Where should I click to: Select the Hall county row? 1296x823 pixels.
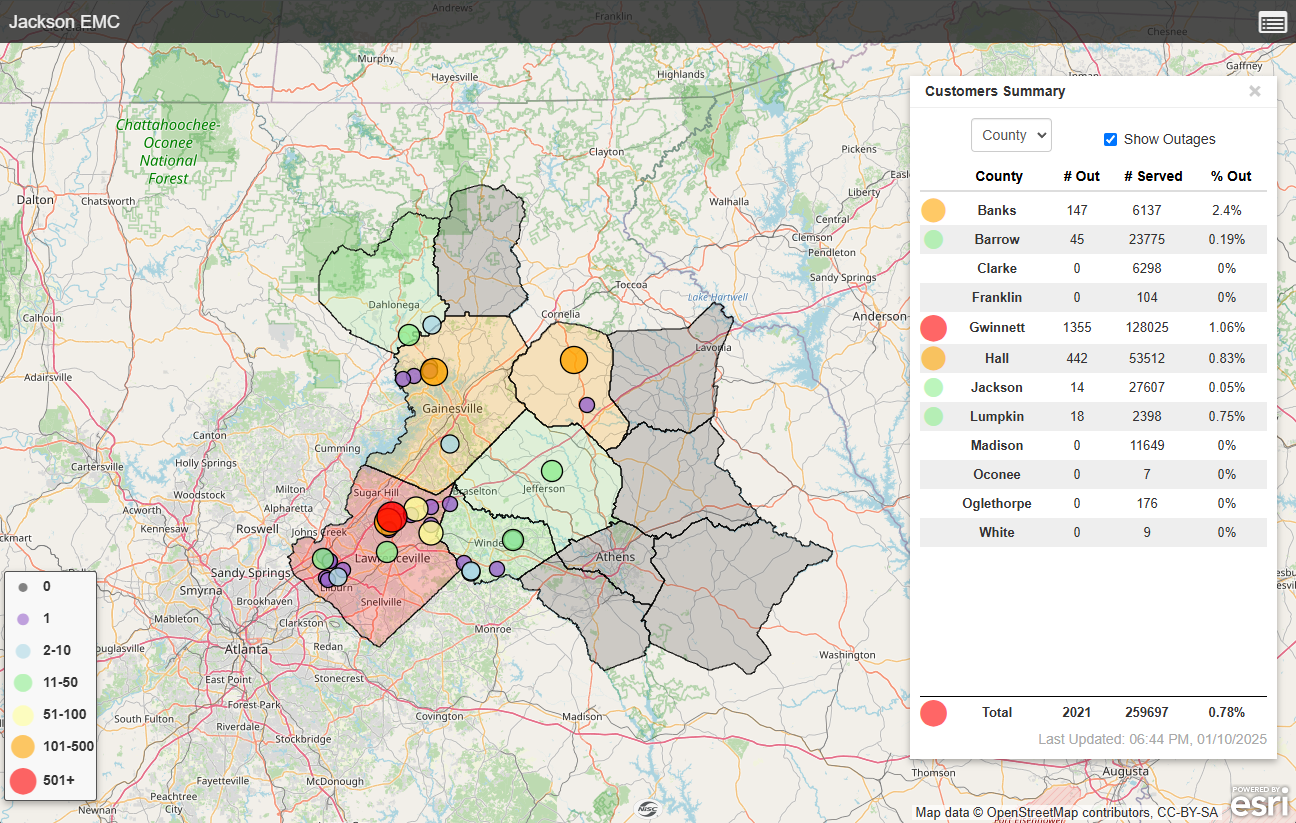point(996,358)
